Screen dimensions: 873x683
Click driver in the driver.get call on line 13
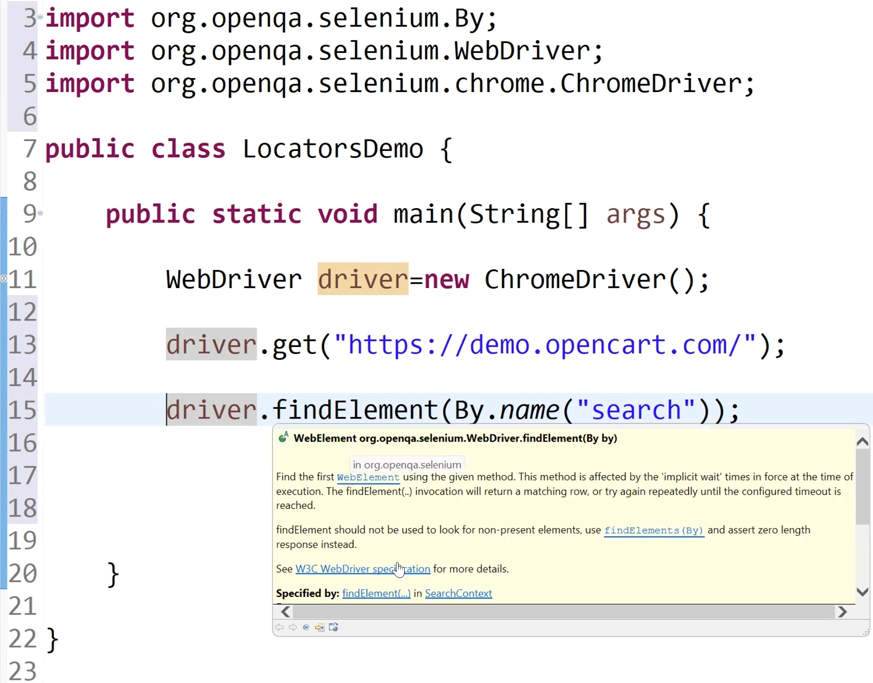click(211, 345)
